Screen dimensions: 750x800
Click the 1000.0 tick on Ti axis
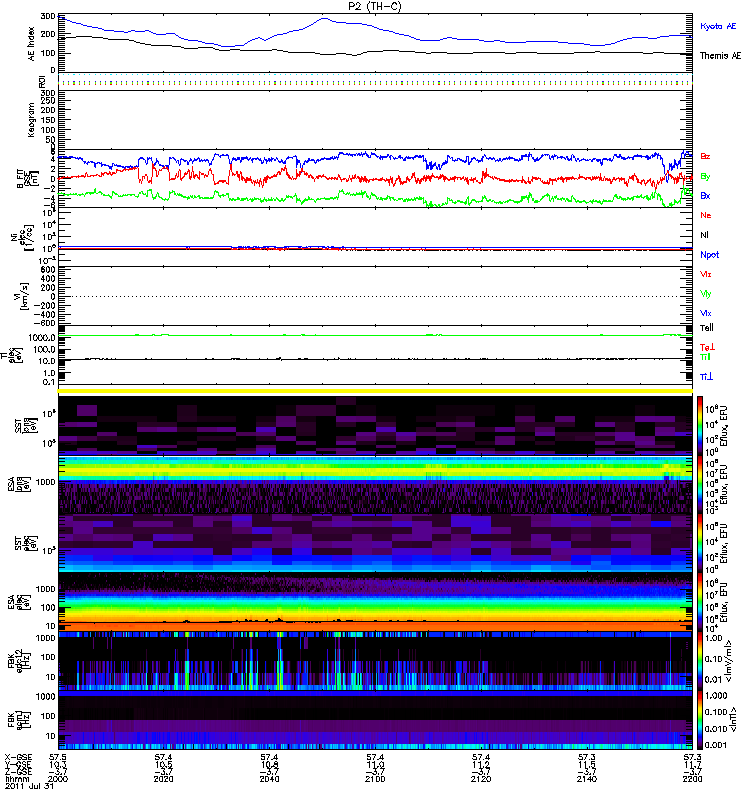(42, 338)
